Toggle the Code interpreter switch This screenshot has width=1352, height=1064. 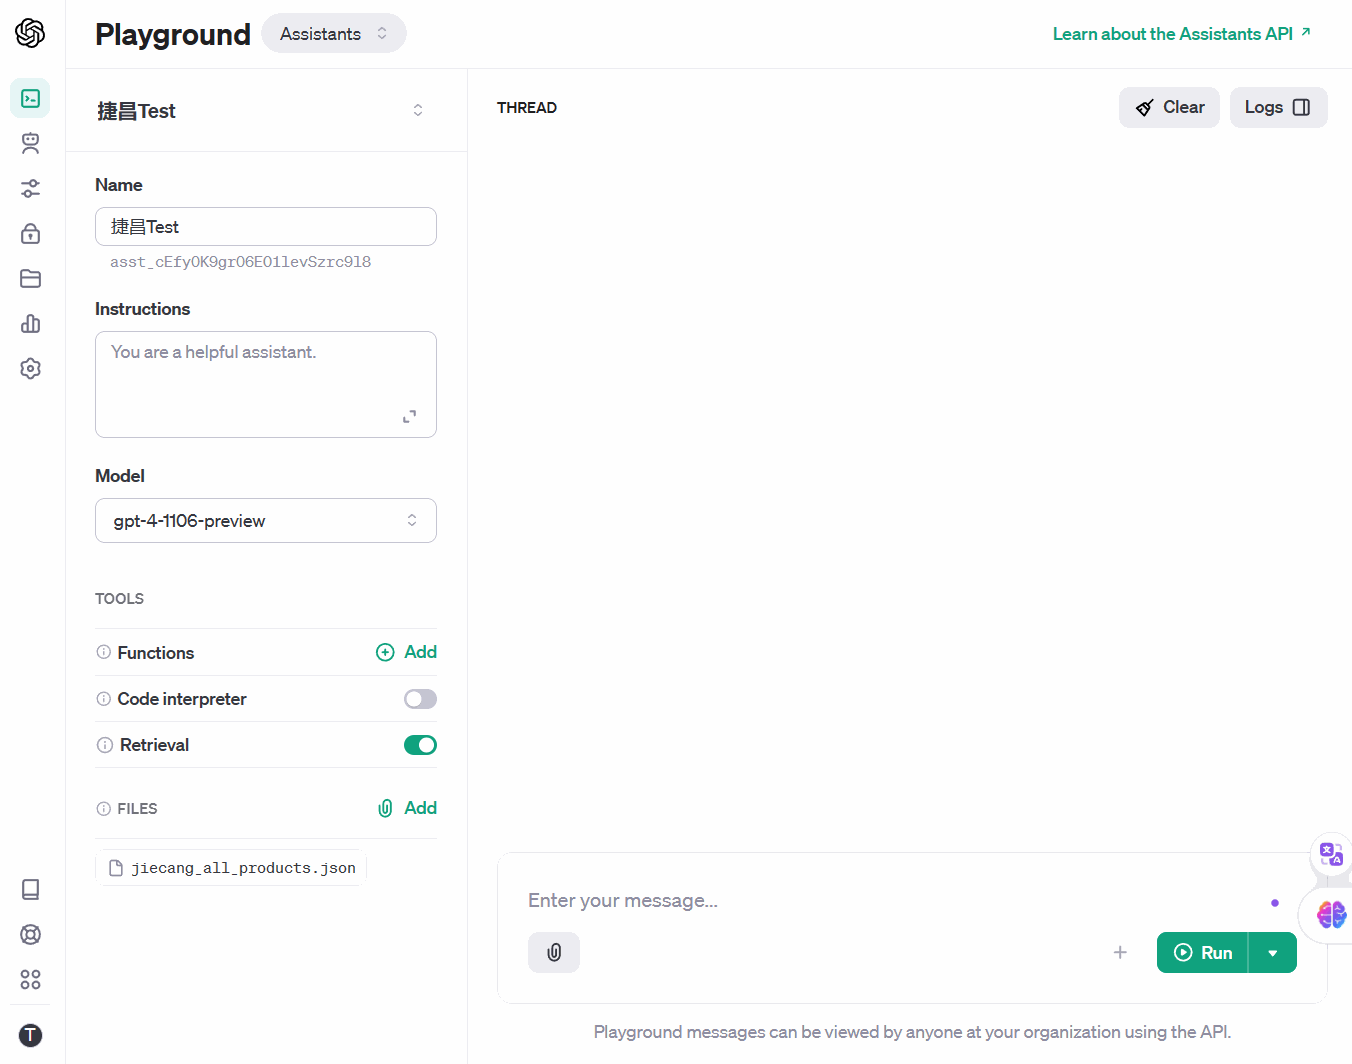420,699
